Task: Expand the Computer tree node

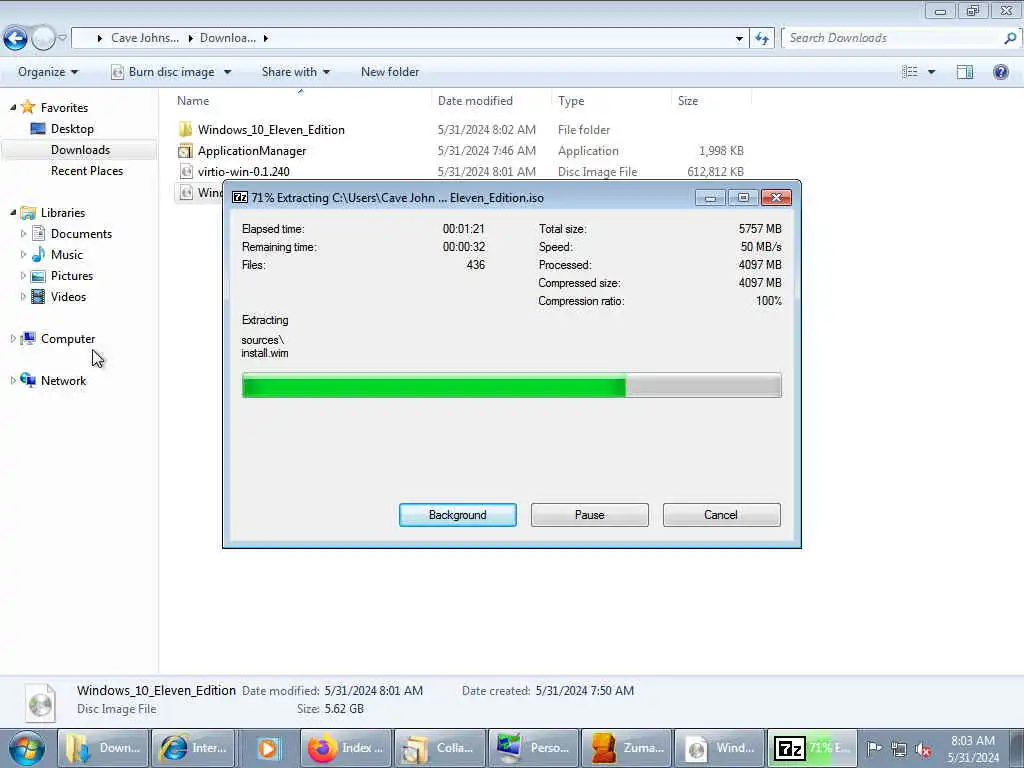Action: point(13,338)
